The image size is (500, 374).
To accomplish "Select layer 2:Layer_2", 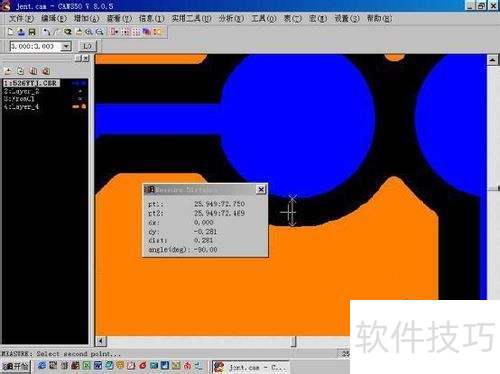I will tap(22, 91).
